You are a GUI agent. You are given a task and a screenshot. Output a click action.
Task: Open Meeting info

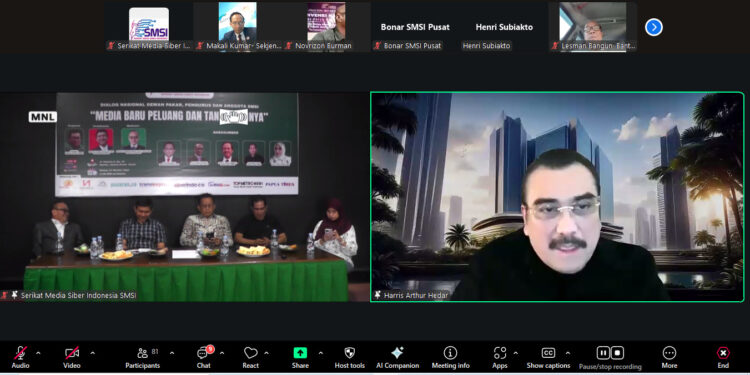click(x=451, y=357)
